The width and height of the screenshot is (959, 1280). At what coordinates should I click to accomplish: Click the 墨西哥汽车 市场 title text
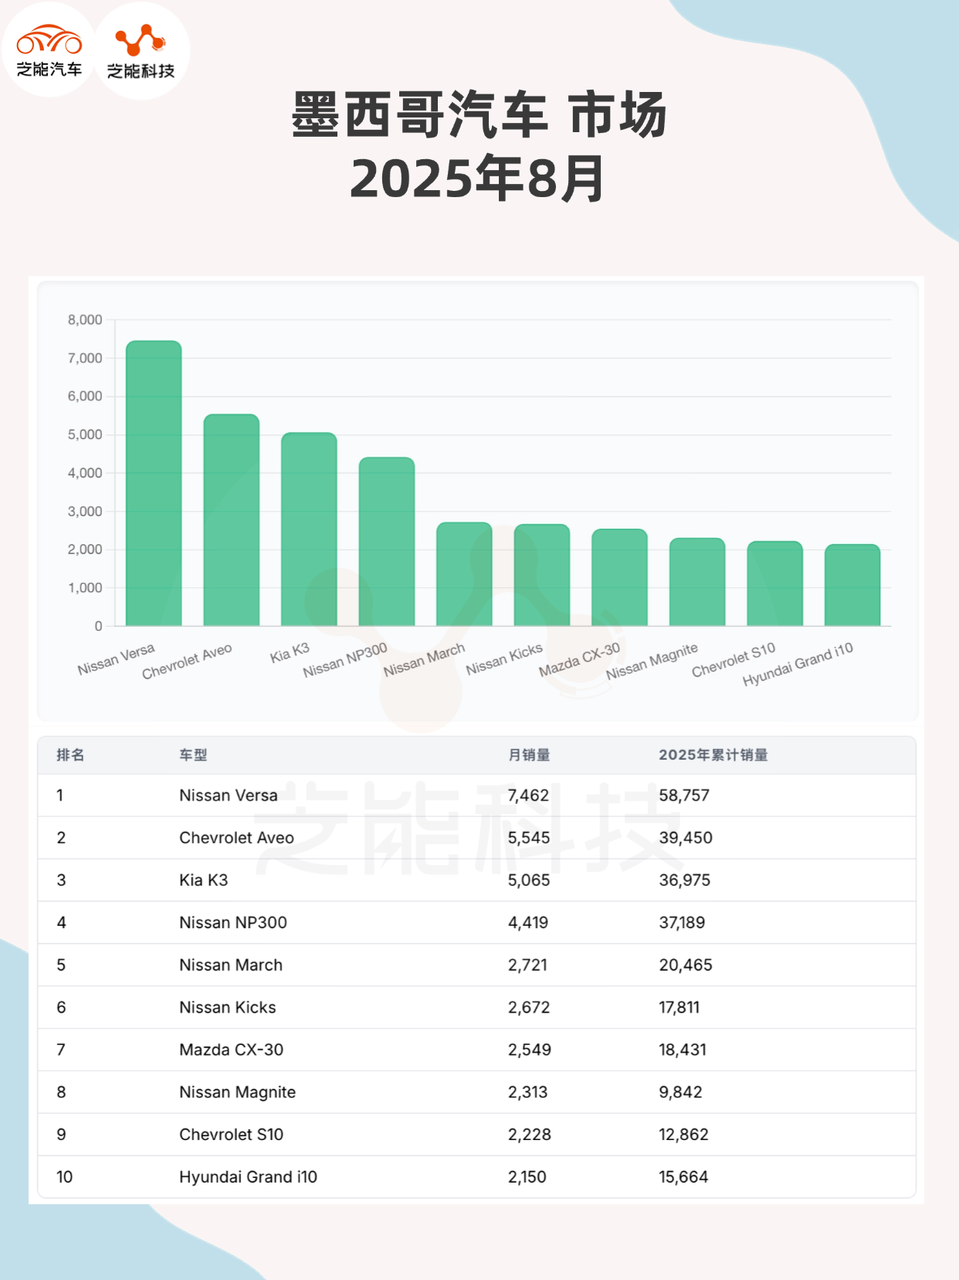(x=478, y=115)
